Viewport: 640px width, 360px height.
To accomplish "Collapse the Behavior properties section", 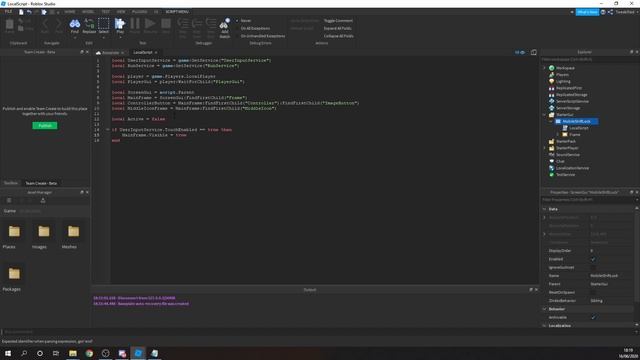I will pyautogui.click(x=544, y=309).
